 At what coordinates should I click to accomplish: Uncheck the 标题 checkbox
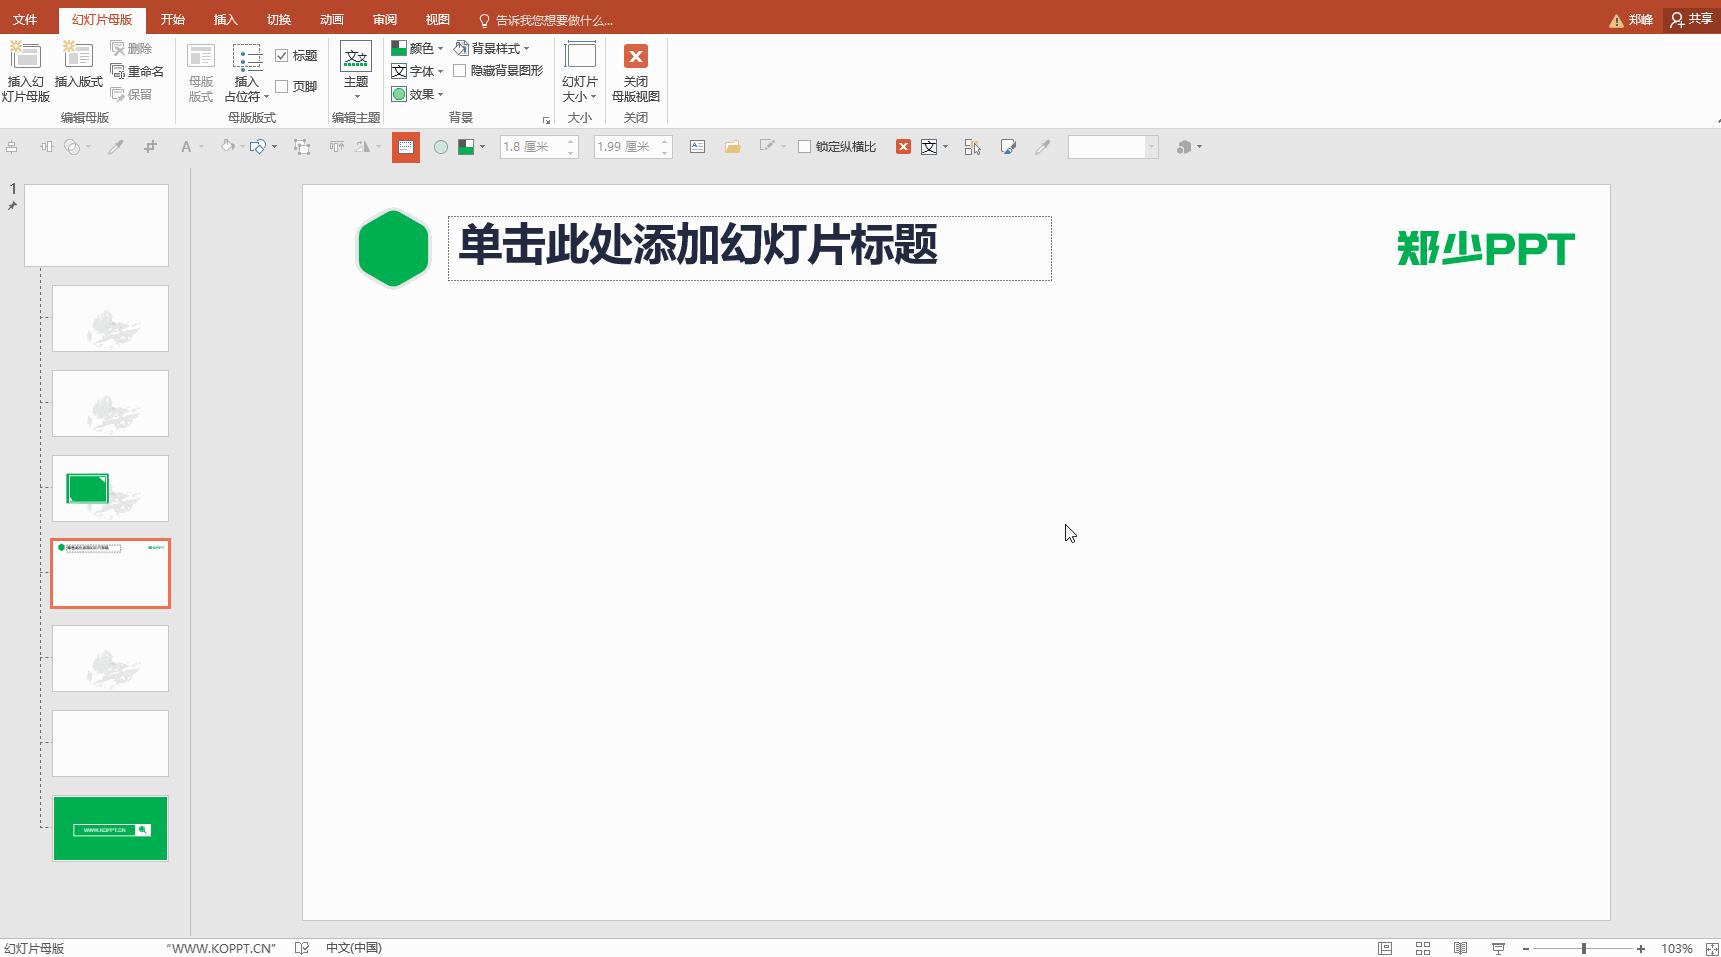(x=281, y=55)
